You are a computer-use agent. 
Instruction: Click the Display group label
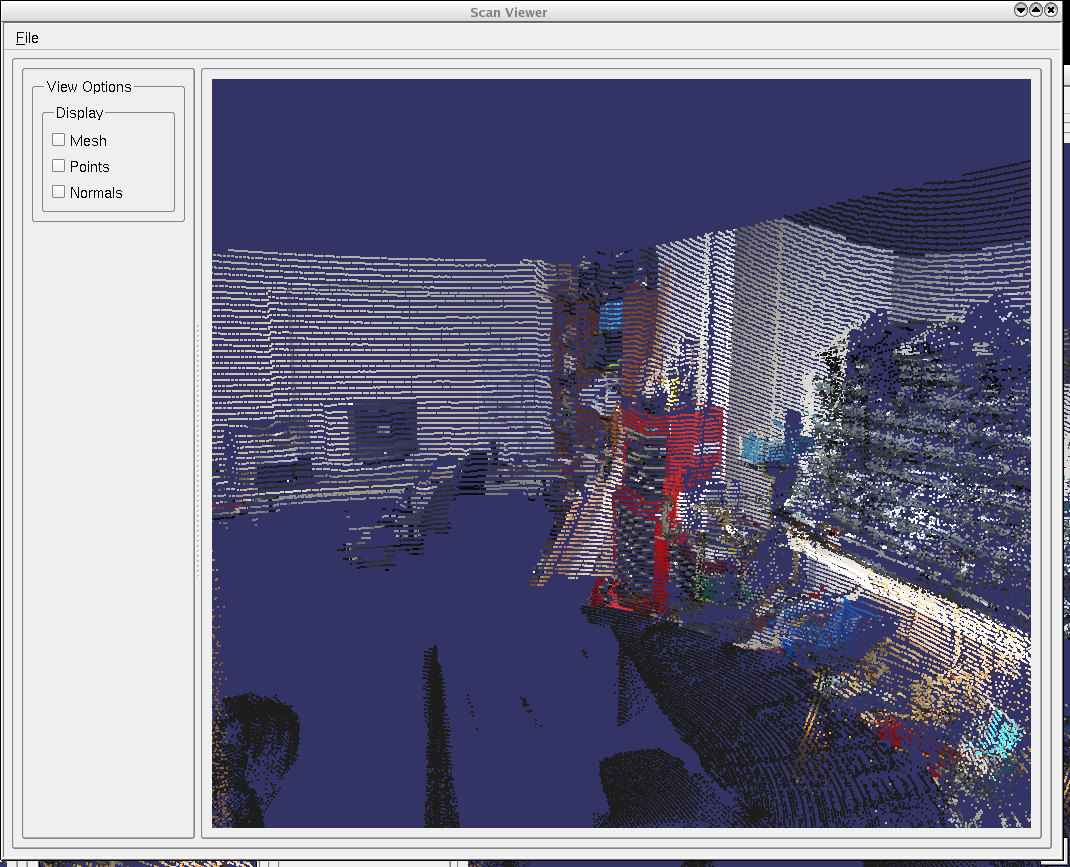pos(79,113)
